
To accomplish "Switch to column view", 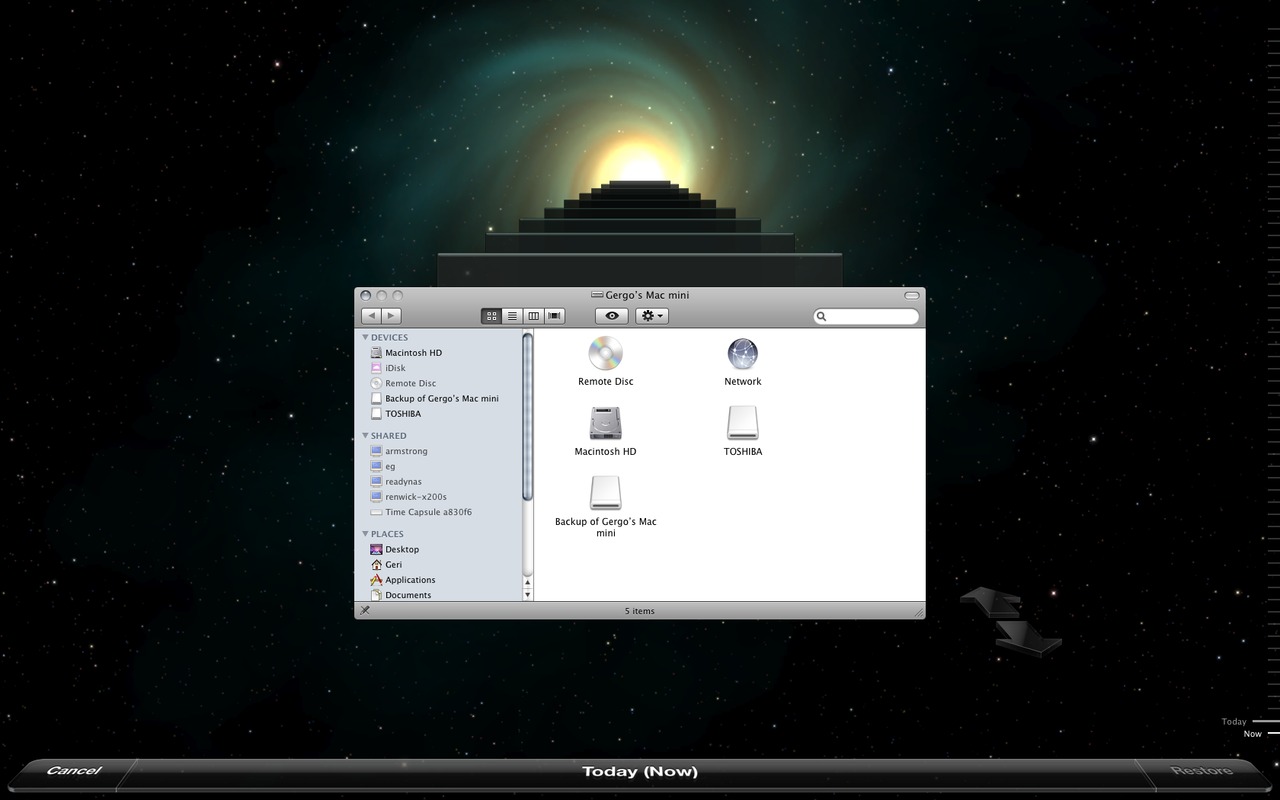I will click(x=533, y=316).
